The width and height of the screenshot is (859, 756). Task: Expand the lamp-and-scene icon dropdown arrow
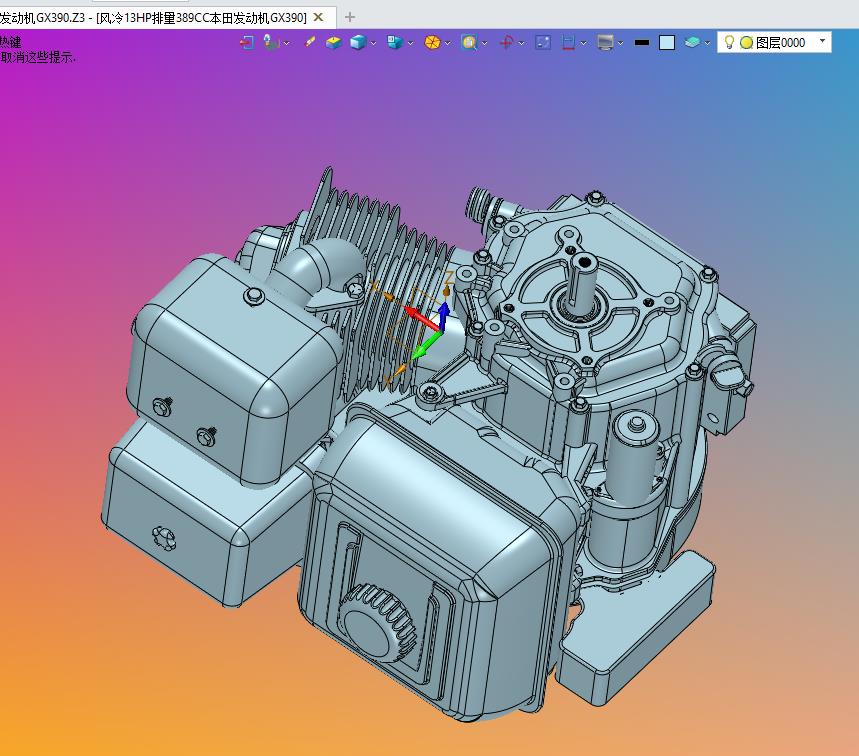point(287,43)
